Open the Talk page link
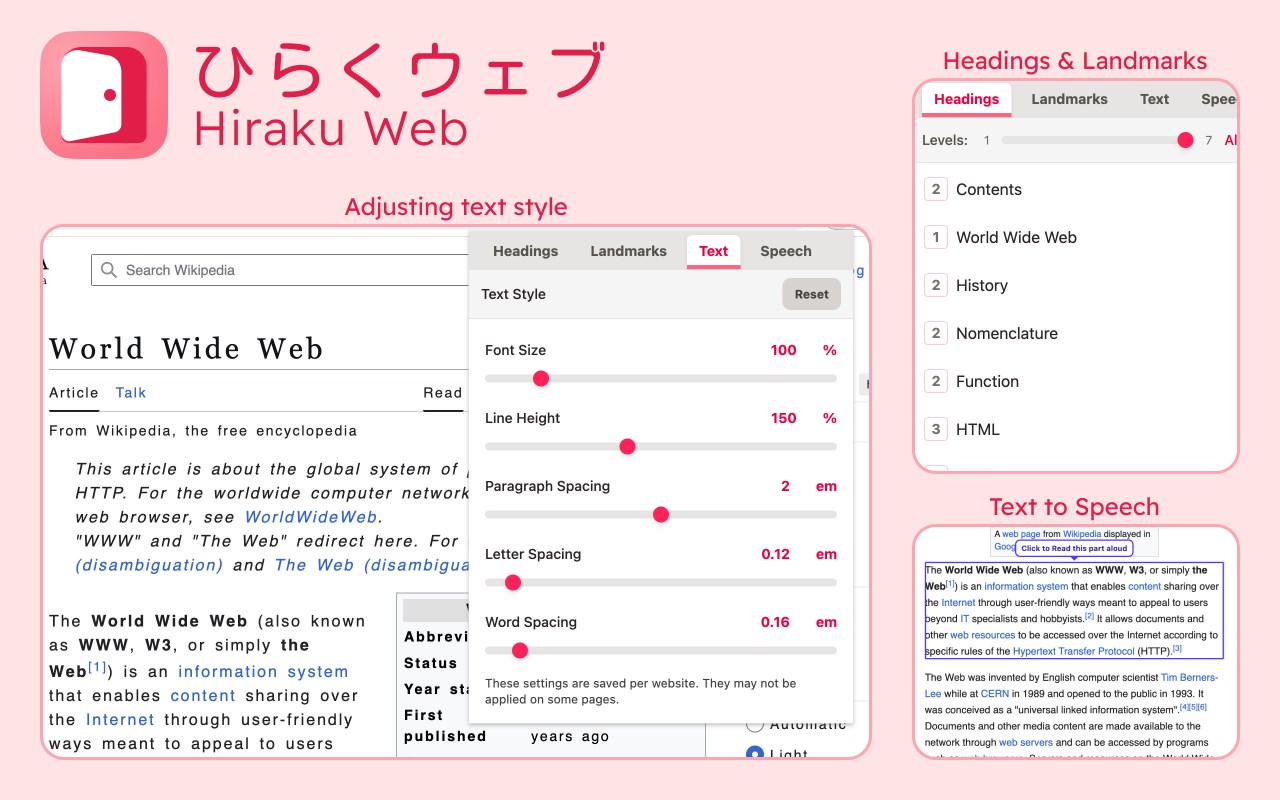Screen dimensions: 1280x800 click(131, 392)
